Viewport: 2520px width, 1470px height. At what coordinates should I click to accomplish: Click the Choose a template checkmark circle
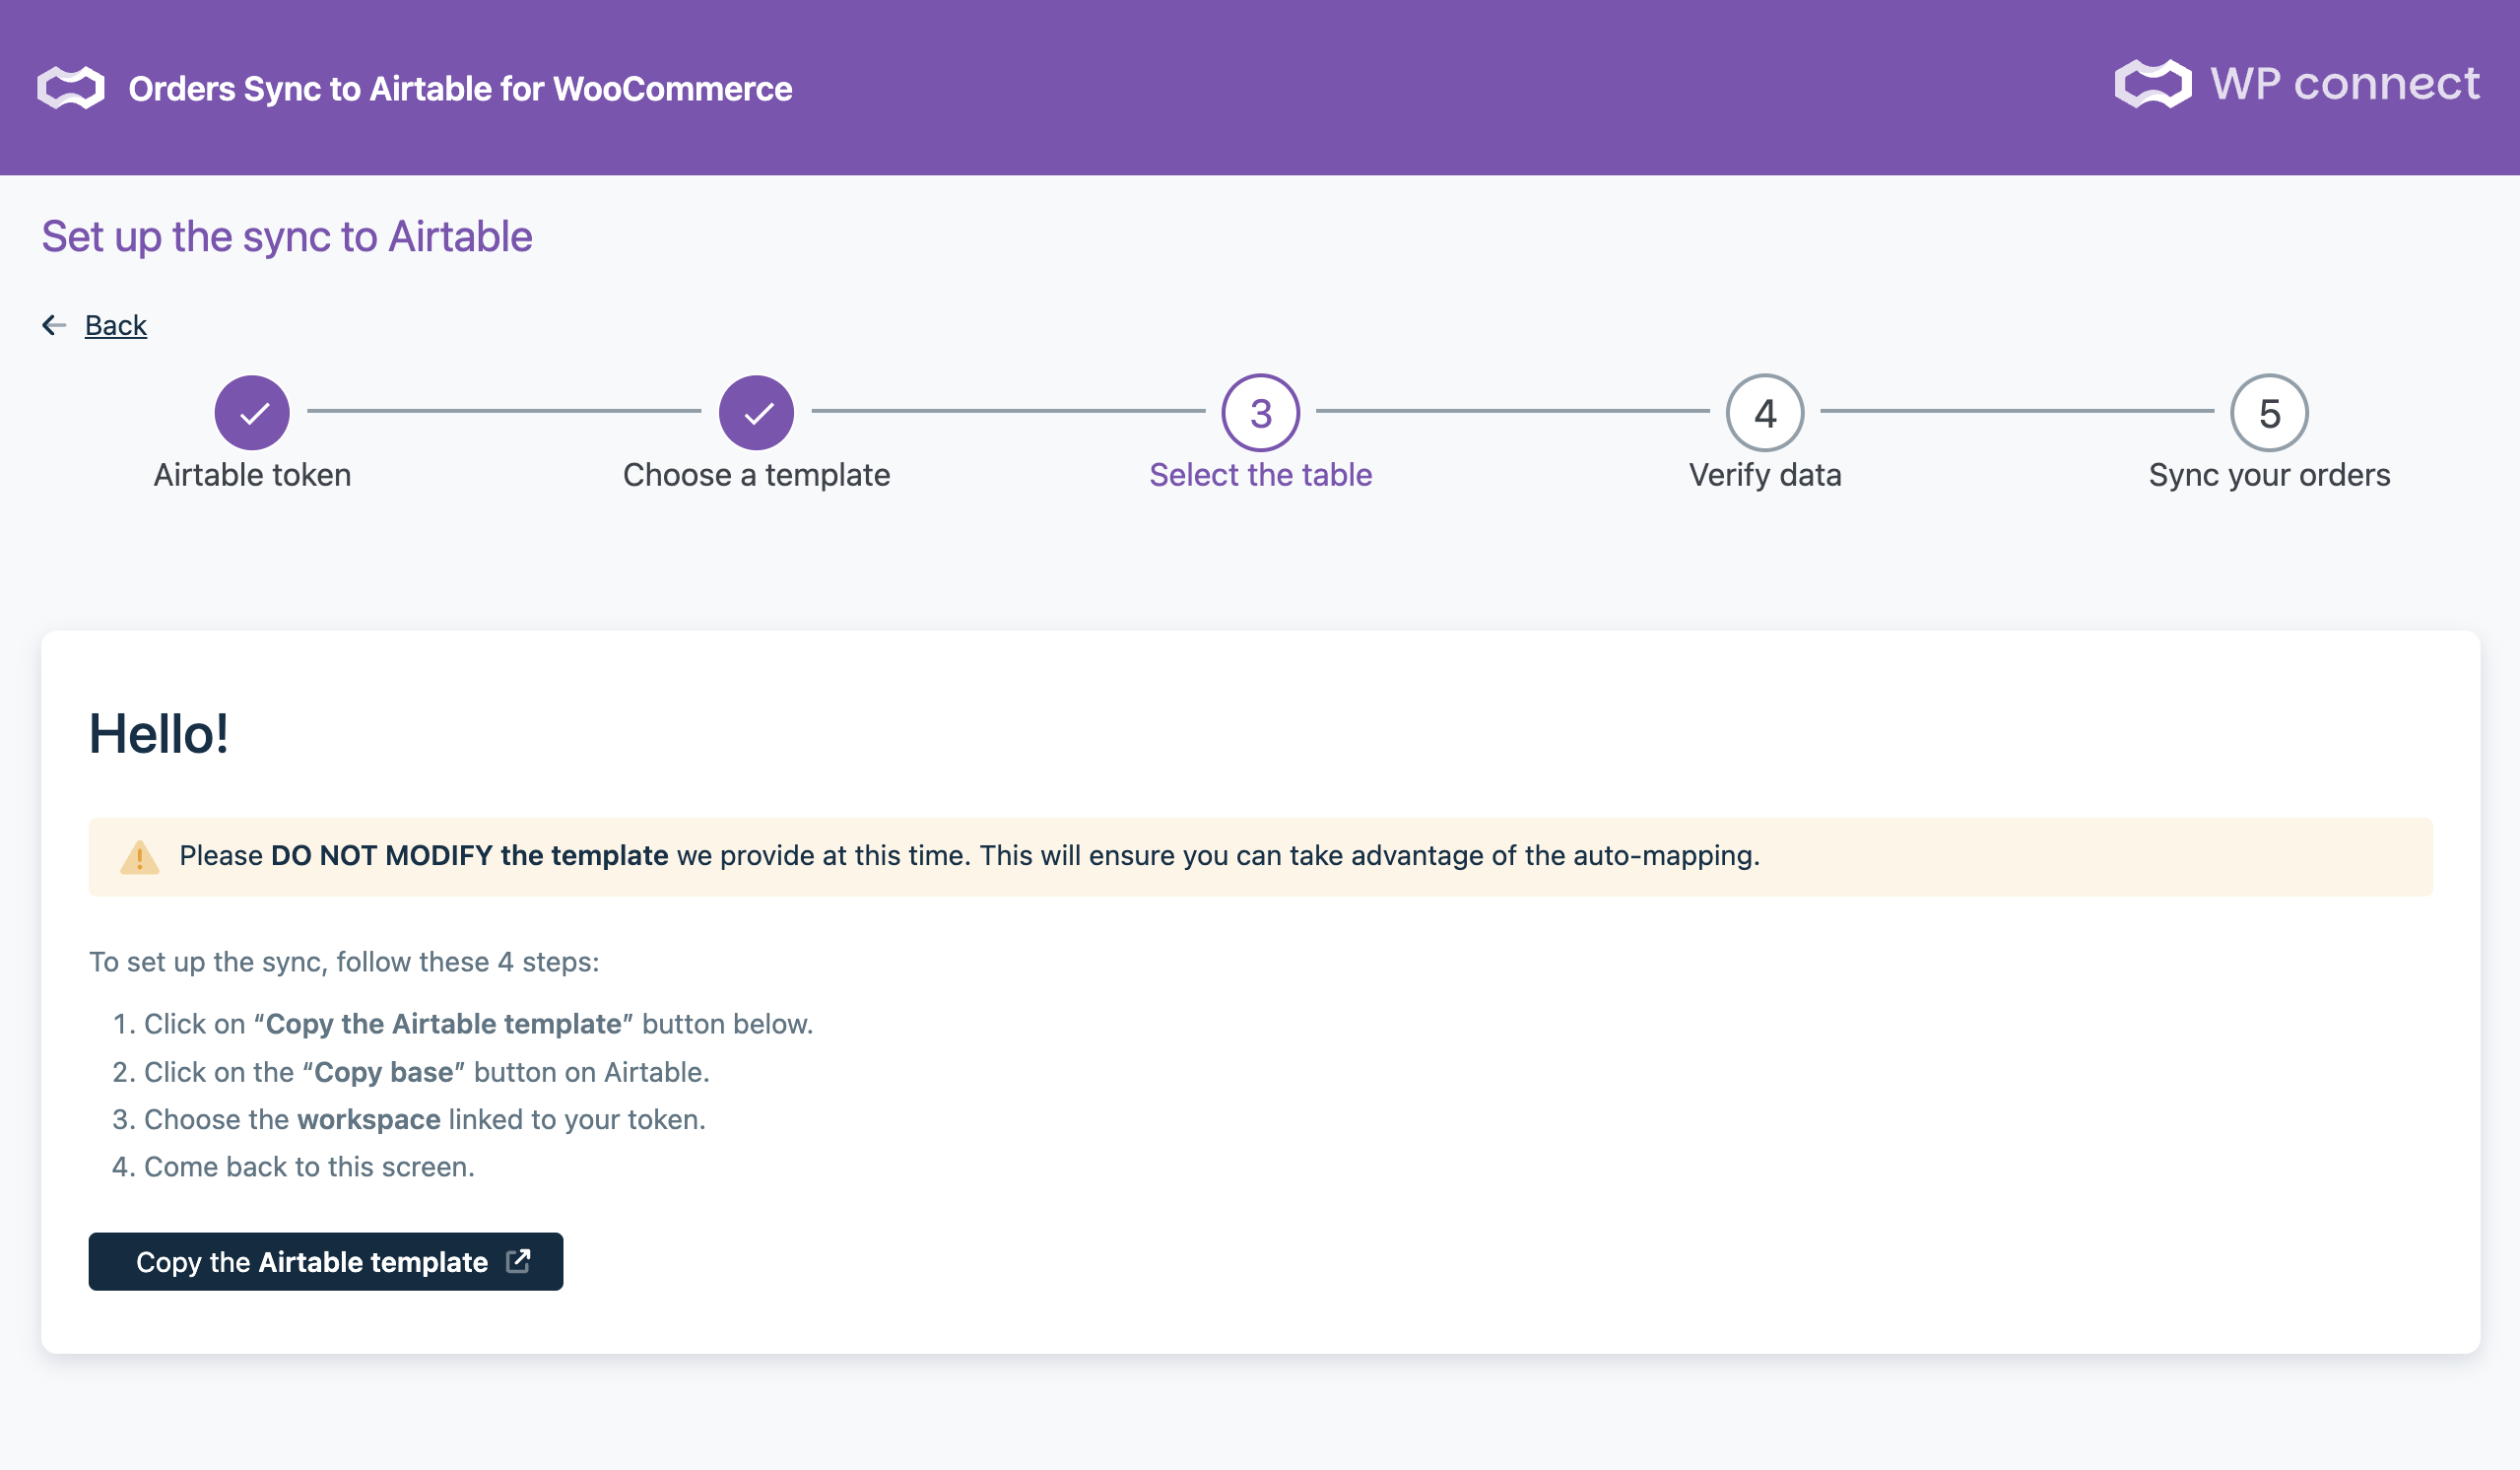coord(756,413)
